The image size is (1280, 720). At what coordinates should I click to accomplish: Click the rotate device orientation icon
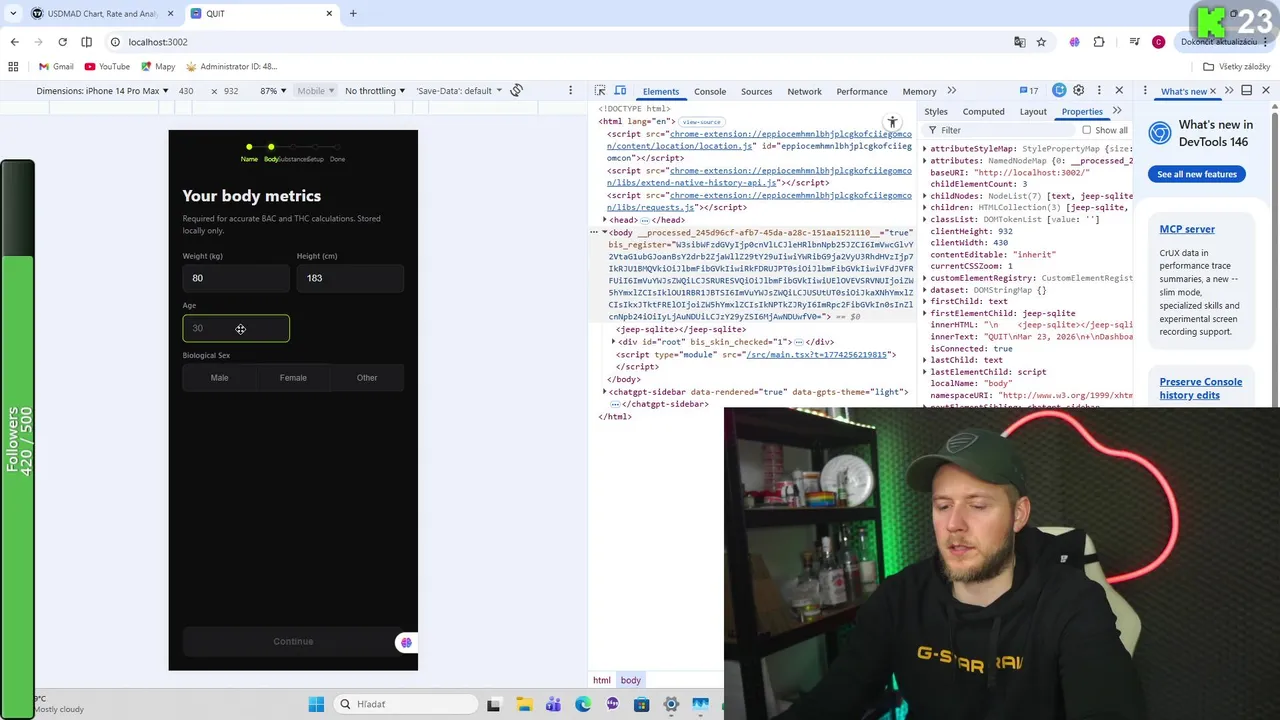click(516, 91)
